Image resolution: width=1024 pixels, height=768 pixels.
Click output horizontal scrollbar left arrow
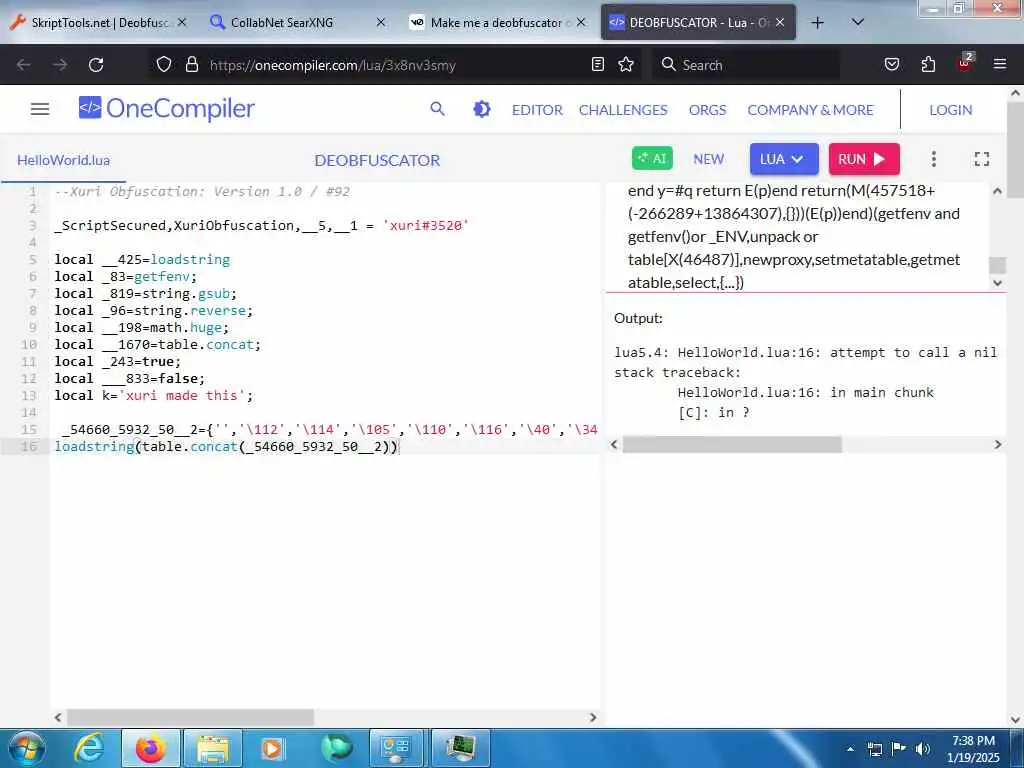pos(614,445)
